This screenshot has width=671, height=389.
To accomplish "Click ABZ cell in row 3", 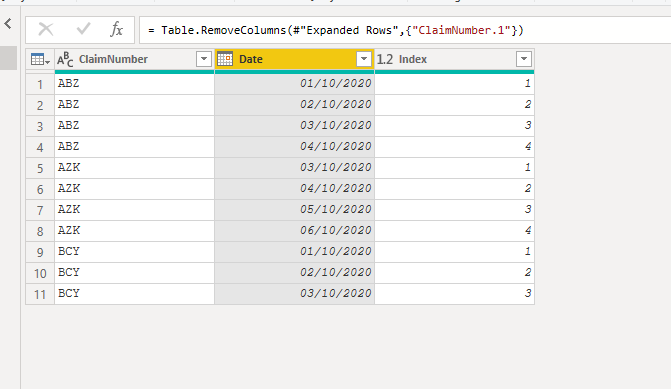I will point(134,126).
